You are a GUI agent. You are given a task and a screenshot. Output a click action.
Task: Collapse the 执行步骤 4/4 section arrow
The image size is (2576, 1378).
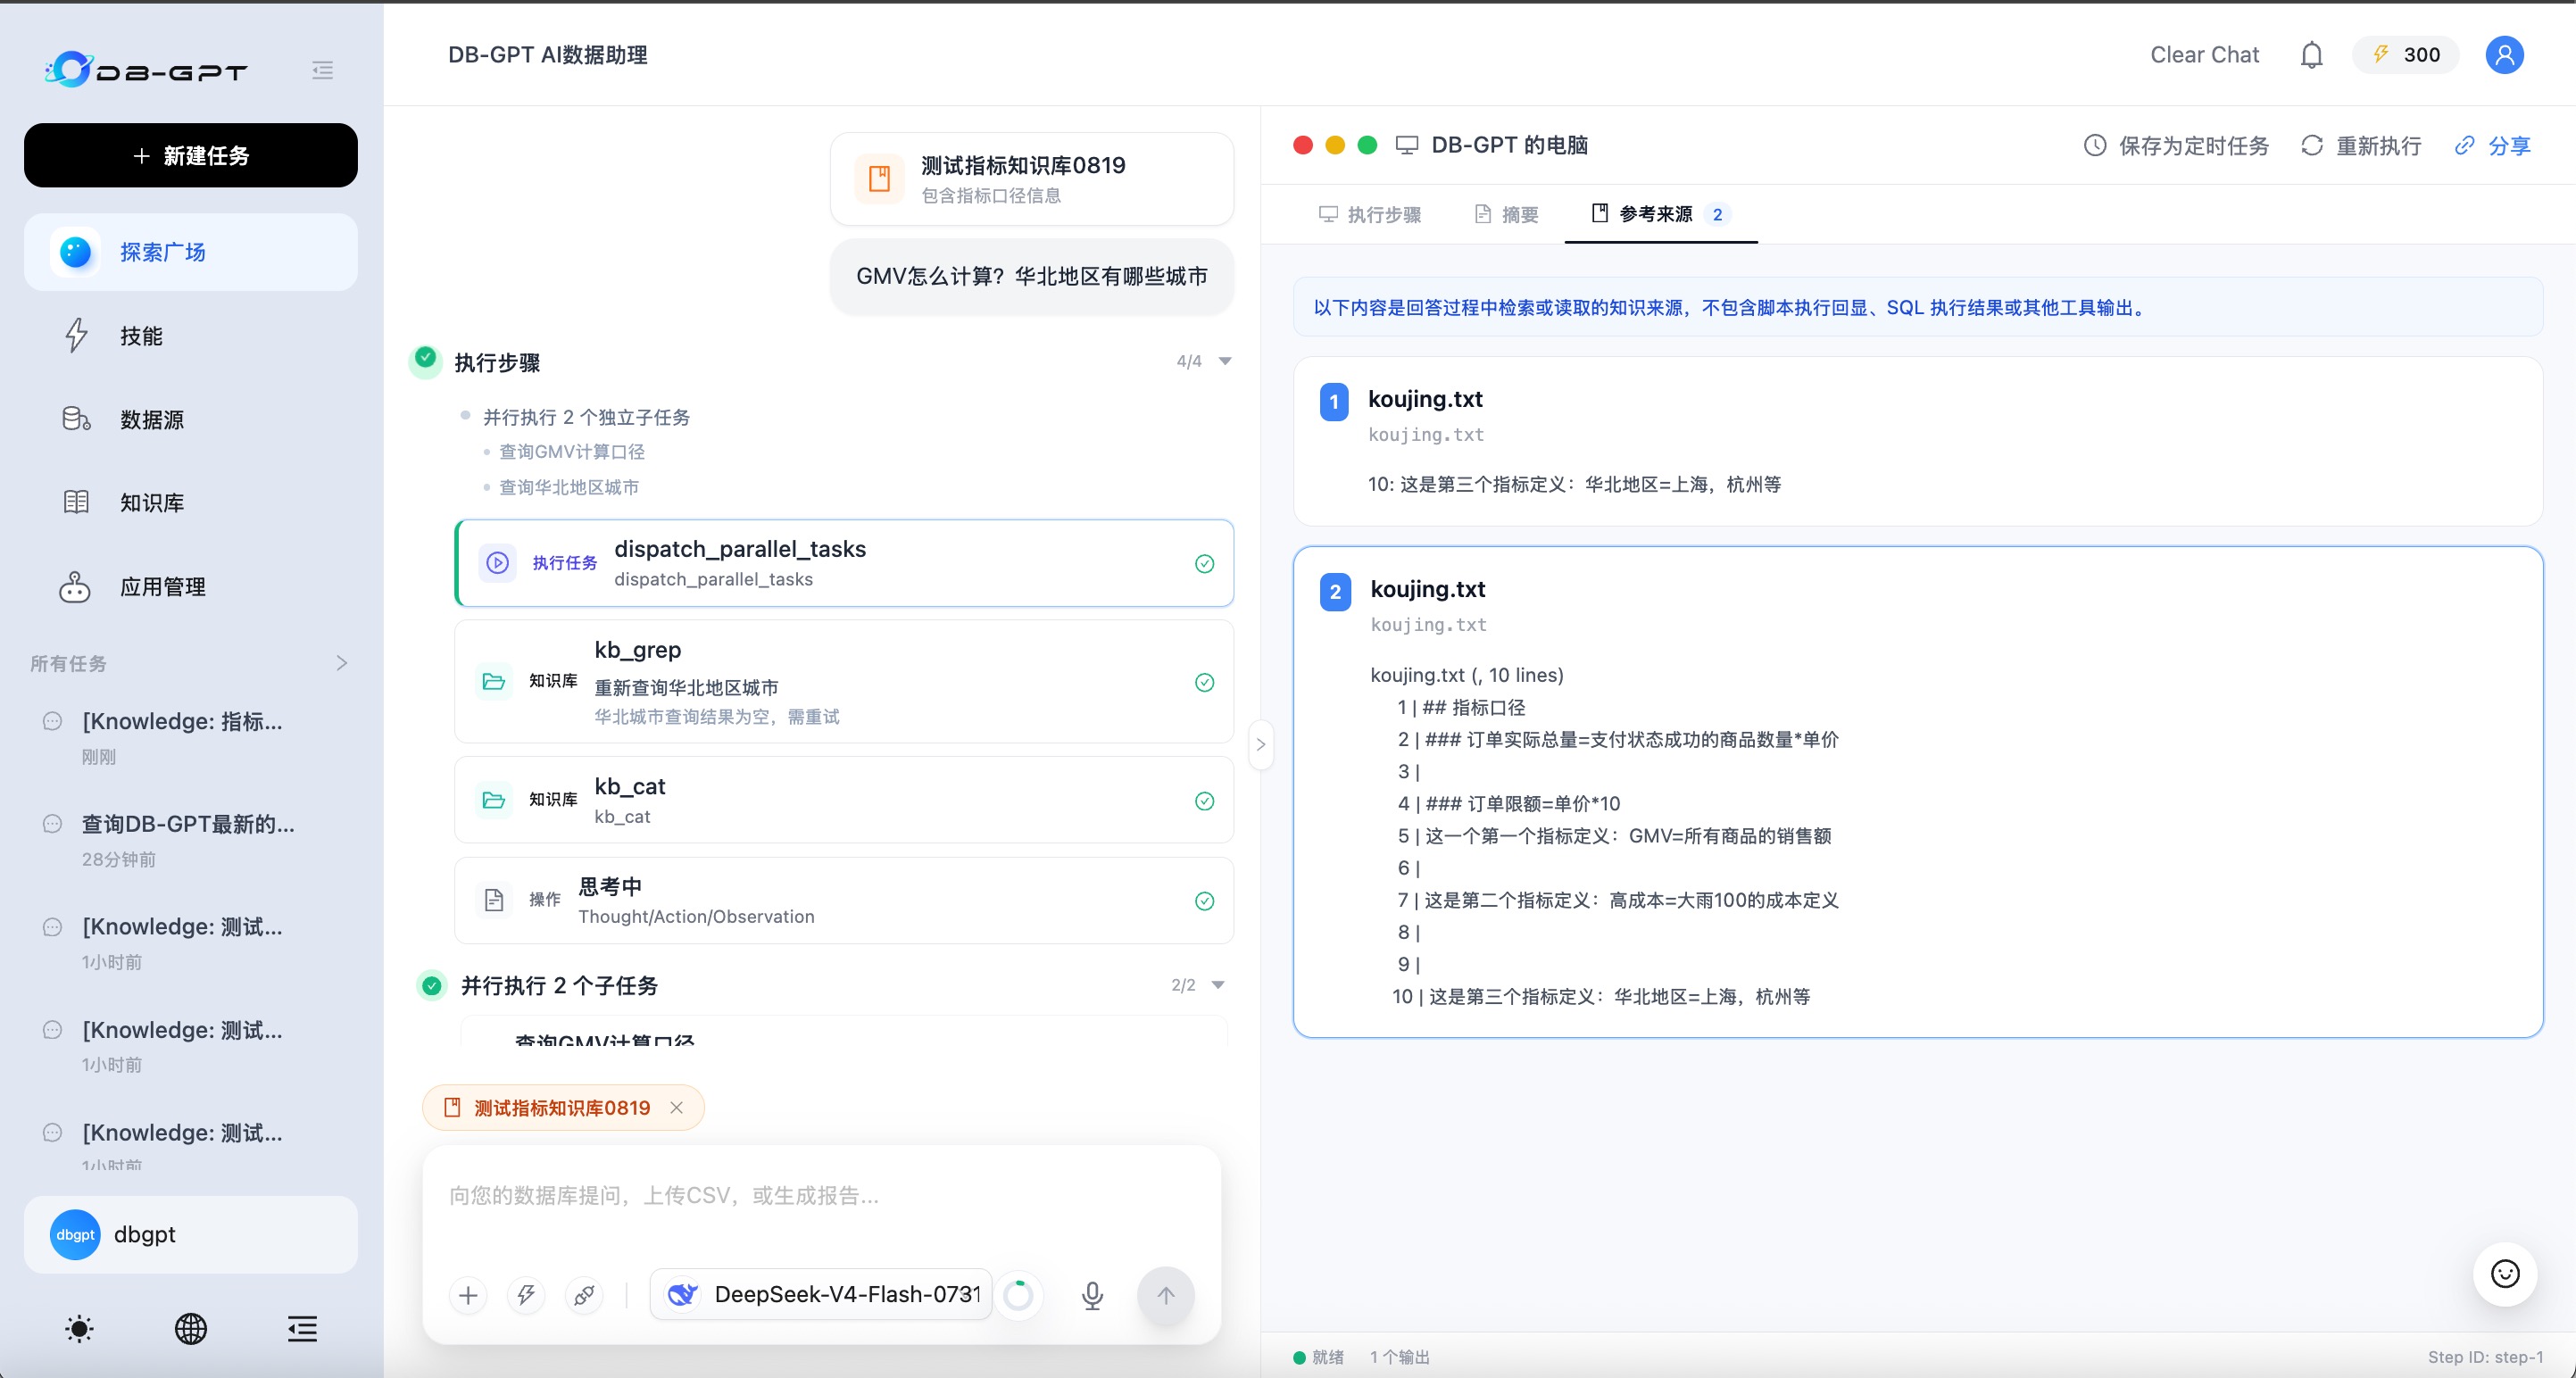tap(1226, 361)
